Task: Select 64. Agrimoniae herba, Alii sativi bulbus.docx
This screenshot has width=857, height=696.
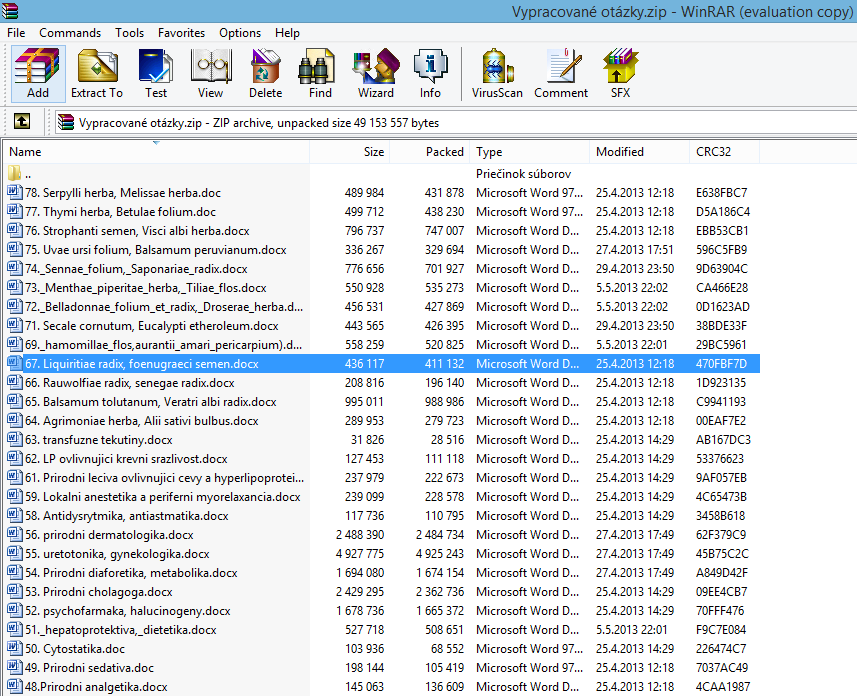Action: [381, 420]
